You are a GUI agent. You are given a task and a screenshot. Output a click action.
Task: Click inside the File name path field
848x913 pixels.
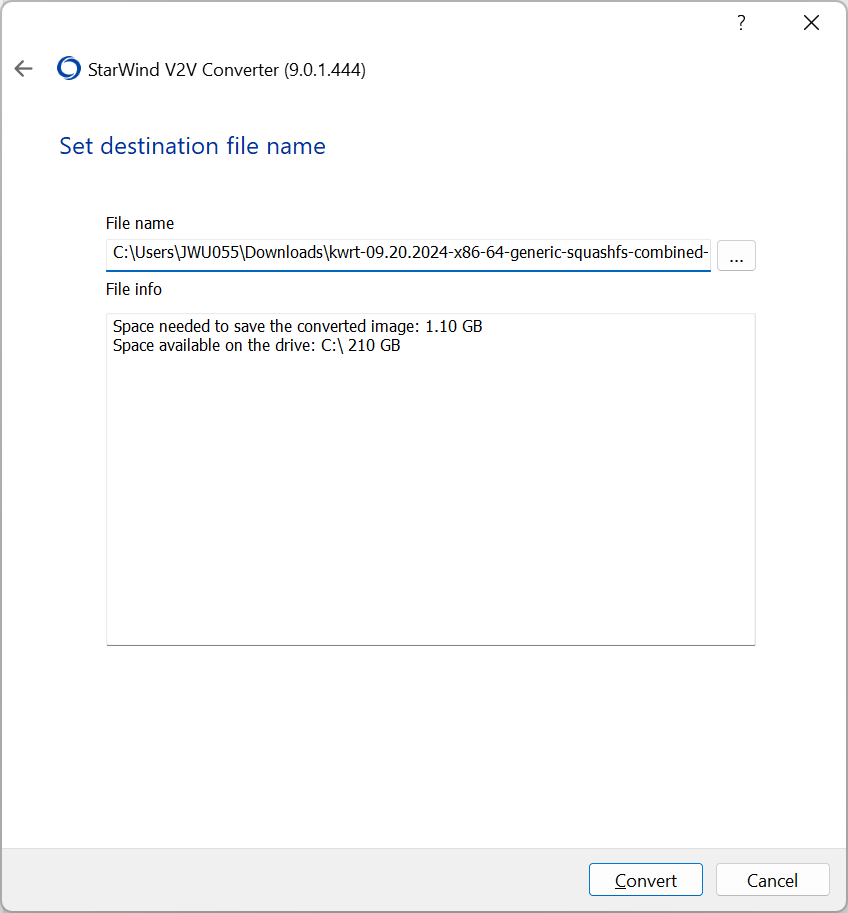click(408, 254)
